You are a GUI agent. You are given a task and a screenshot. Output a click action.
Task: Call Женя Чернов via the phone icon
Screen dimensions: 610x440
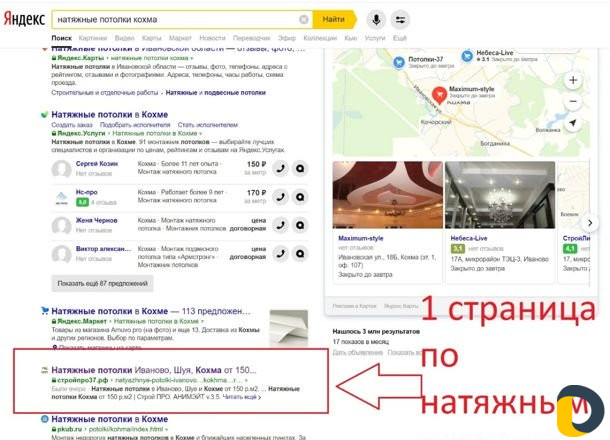(x=280, y=225)
